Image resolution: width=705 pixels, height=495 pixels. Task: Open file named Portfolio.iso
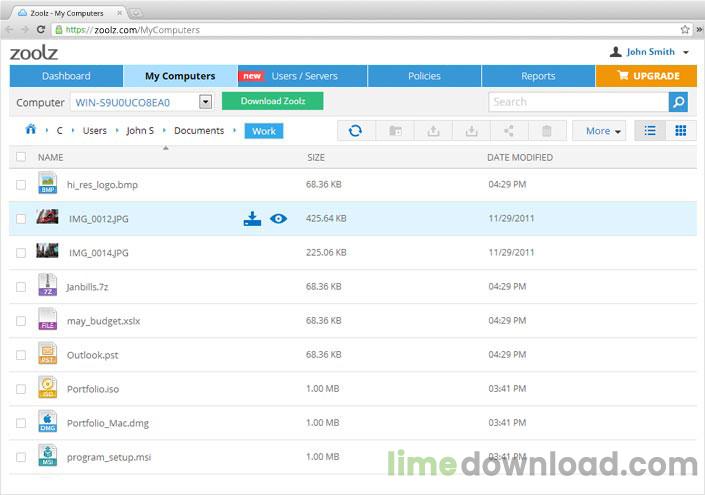[93, 389]
